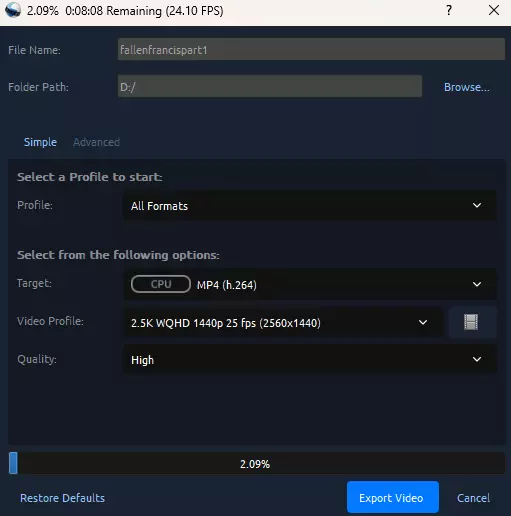
Task: Cancel the export
Action: pos(473,498)
